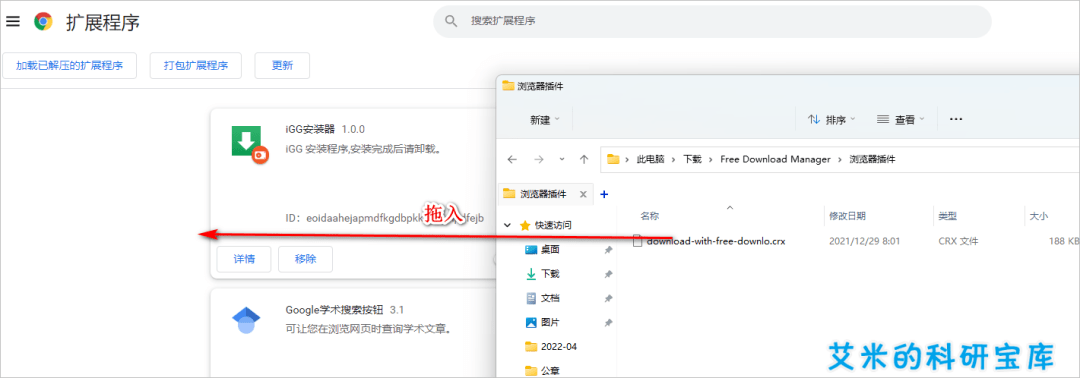Screen dimensions: 1080x378
Task: Click the crx file icon
Action: (x=638, y=242)
